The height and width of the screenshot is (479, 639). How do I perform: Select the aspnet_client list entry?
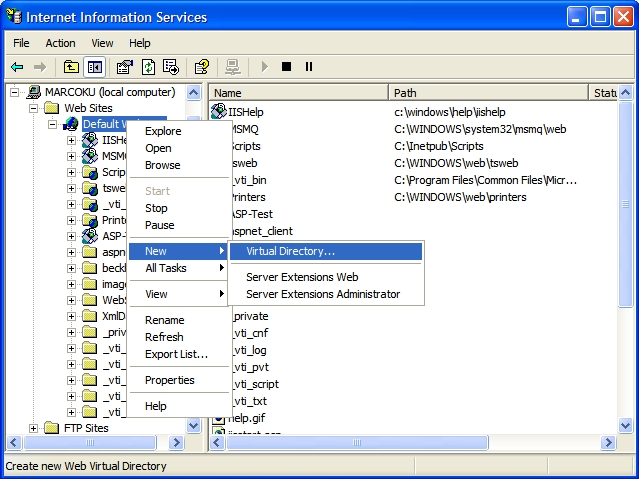(x=262, y=231)
